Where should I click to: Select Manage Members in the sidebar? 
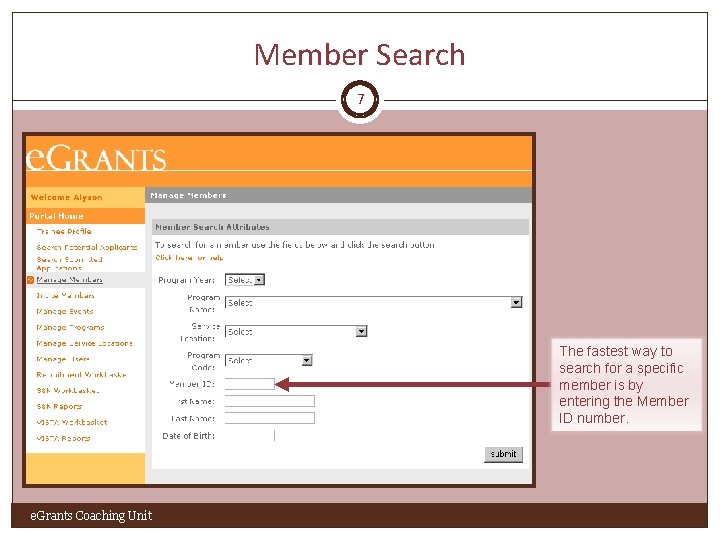69,280
